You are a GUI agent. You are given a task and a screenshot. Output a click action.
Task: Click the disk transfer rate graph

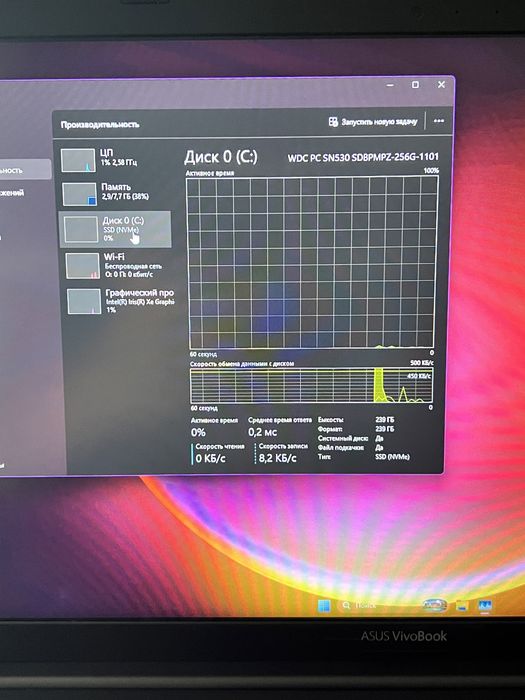(x=311, y=386)
